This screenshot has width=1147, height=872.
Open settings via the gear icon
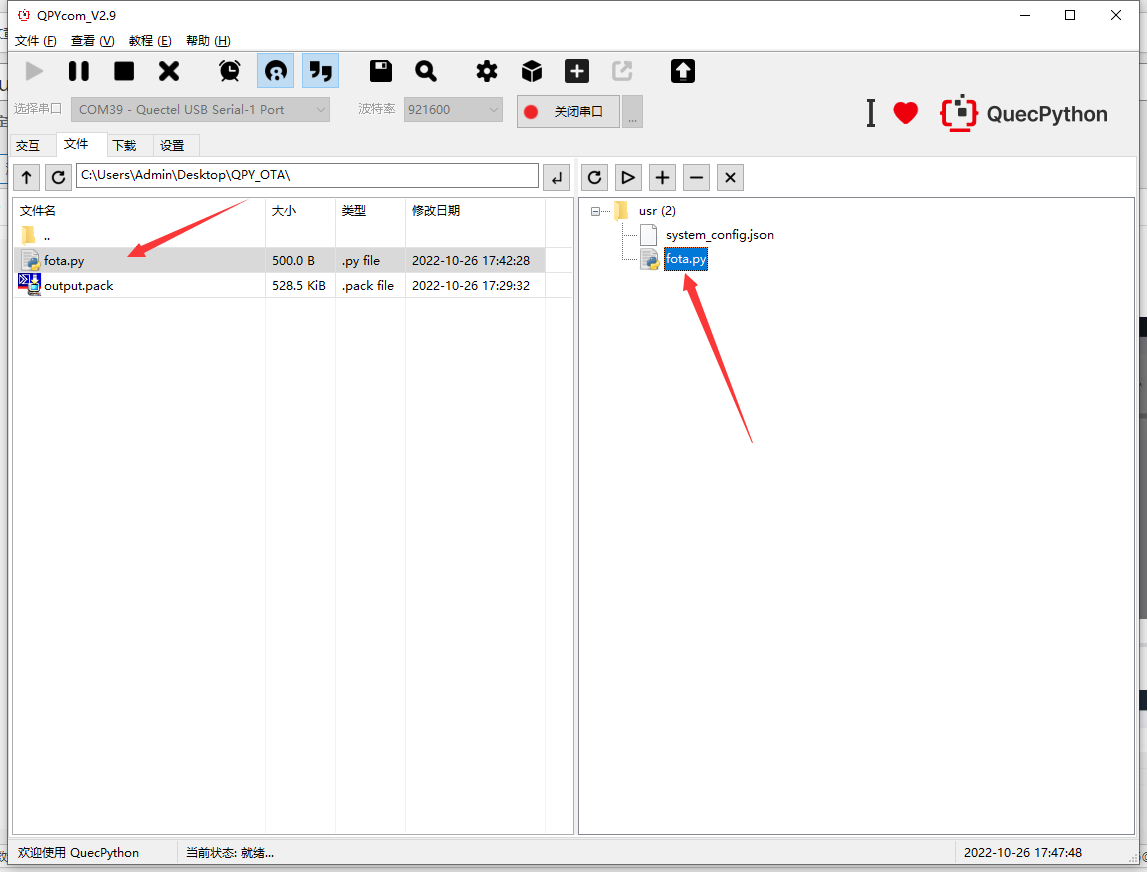click(x=487, y=71)
